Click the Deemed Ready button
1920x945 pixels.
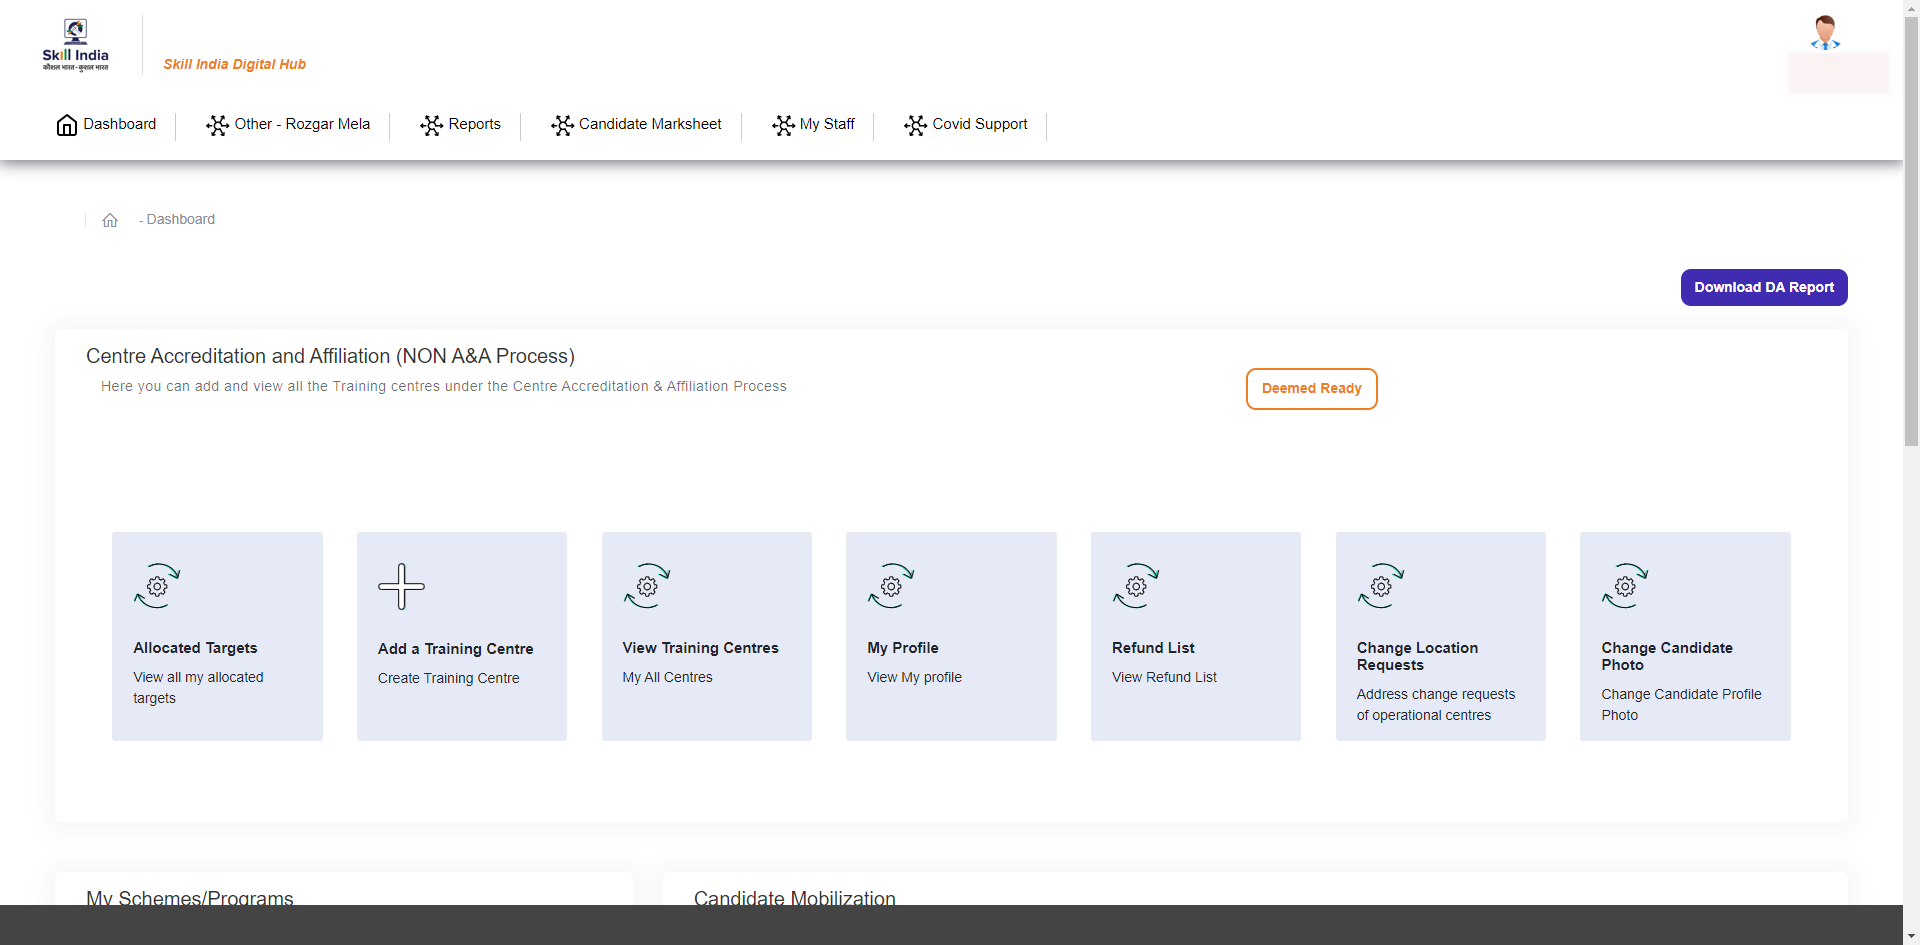[1311, 388]
